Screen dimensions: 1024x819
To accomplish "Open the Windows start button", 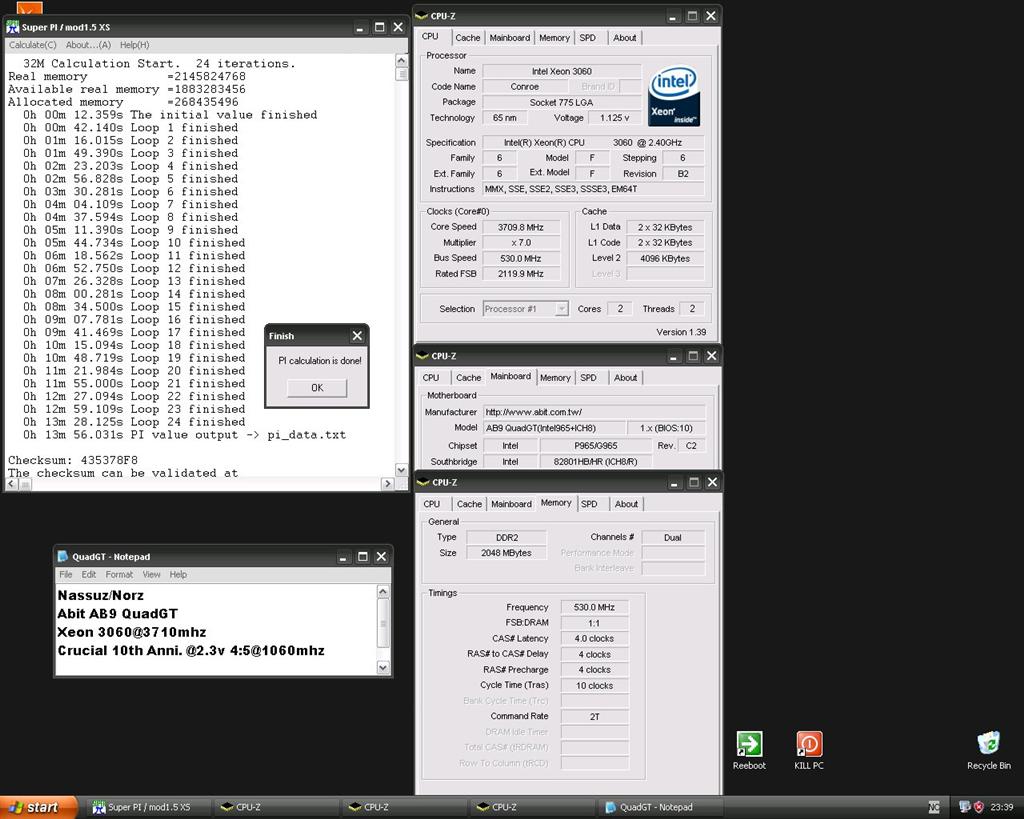I will (38, 807).
